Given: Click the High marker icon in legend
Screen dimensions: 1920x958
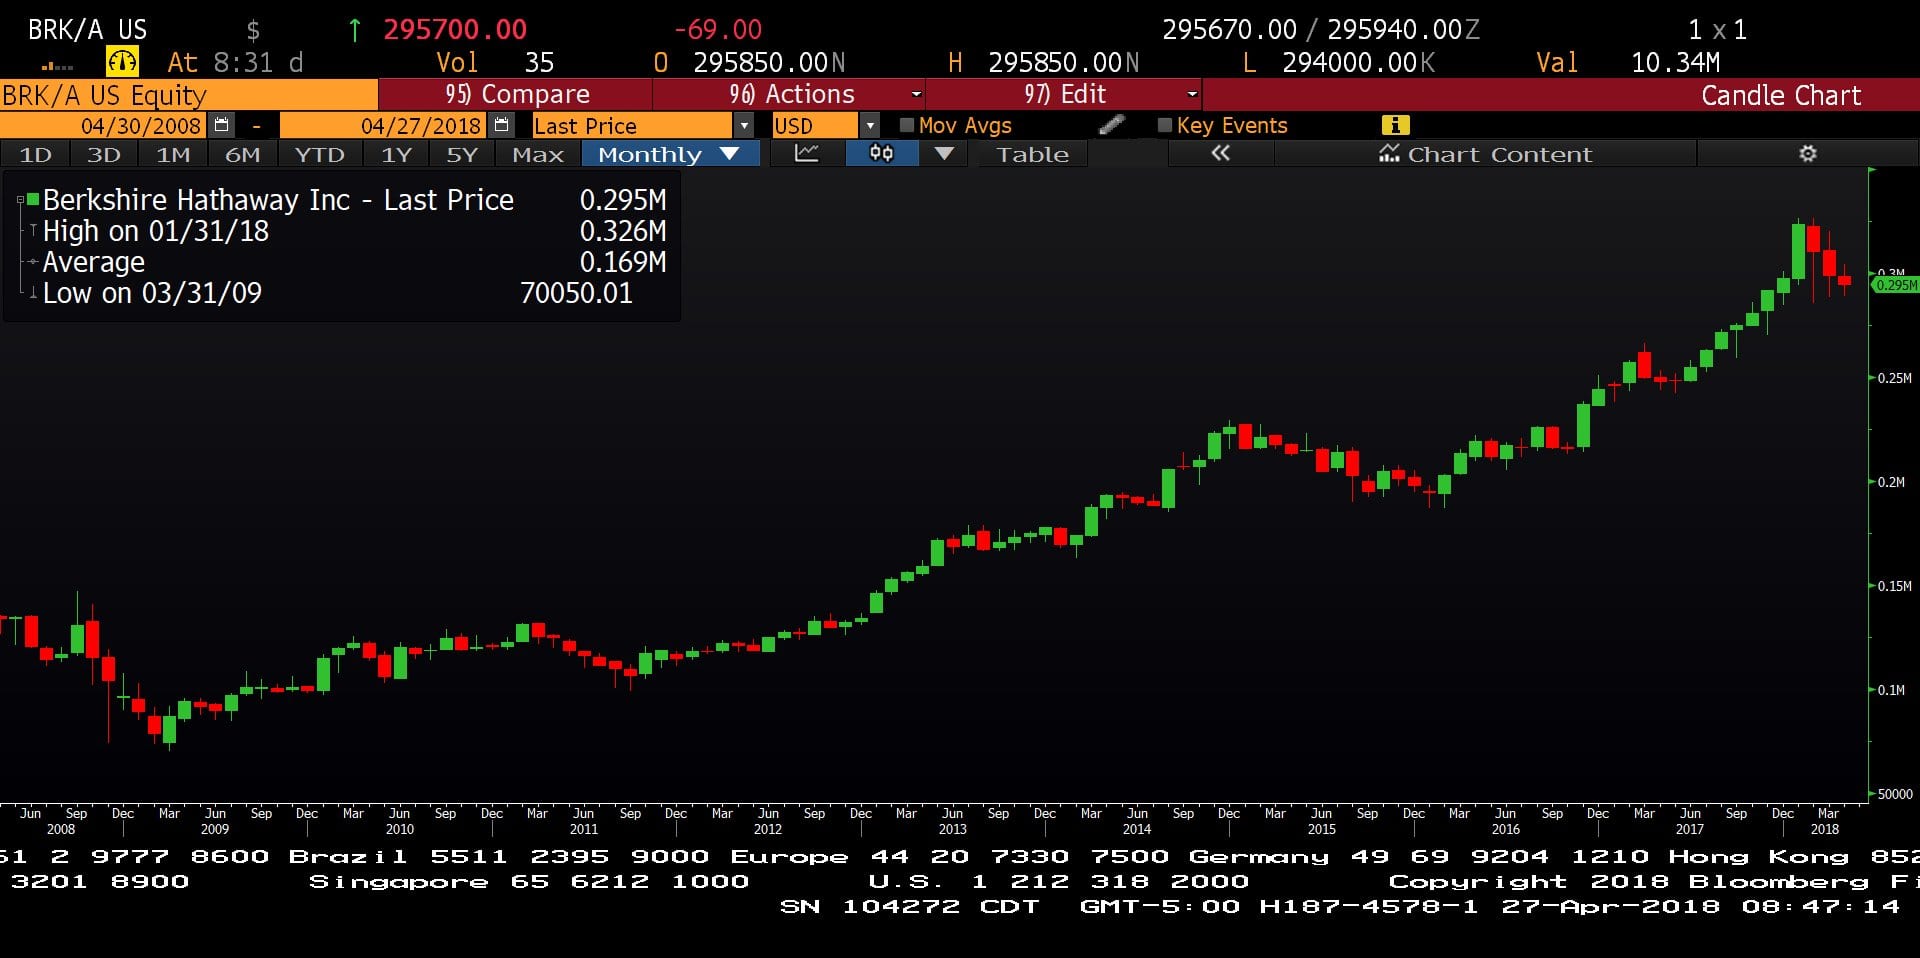Looking at the screenshot, I should 33,231.
